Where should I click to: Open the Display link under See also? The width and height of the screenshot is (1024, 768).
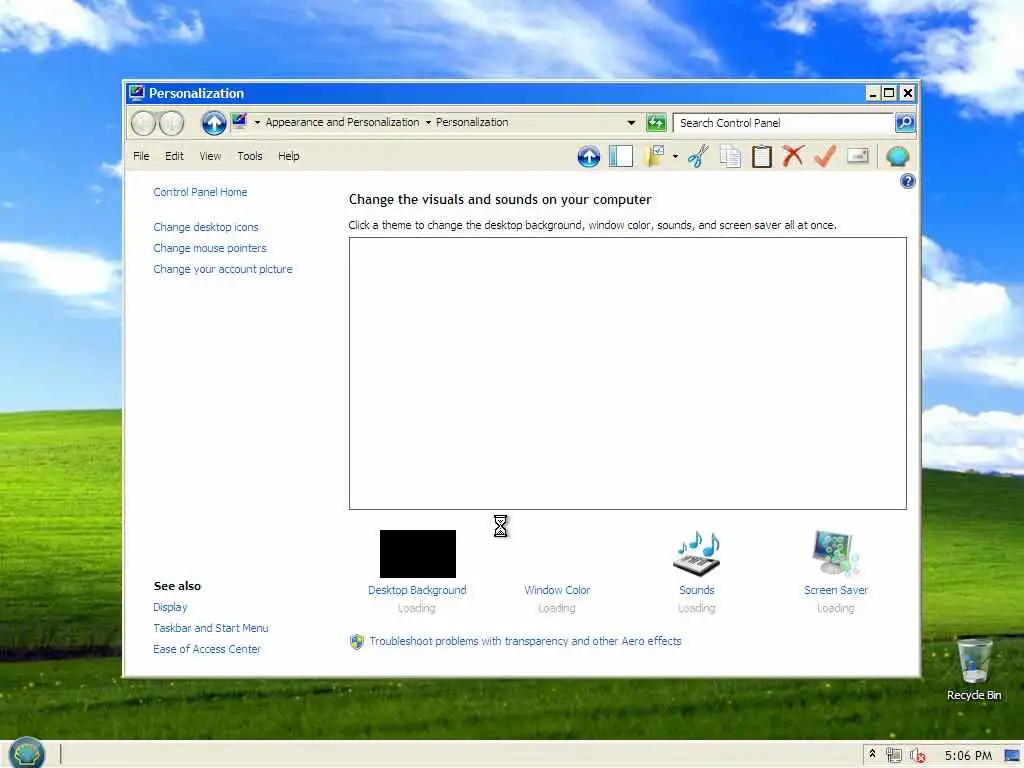170,607
